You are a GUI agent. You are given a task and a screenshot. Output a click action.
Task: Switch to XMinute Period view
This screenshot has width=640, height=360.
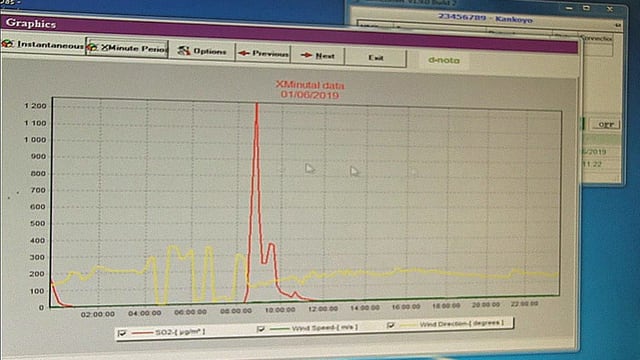pyautogui.click(x=127, y=48)
